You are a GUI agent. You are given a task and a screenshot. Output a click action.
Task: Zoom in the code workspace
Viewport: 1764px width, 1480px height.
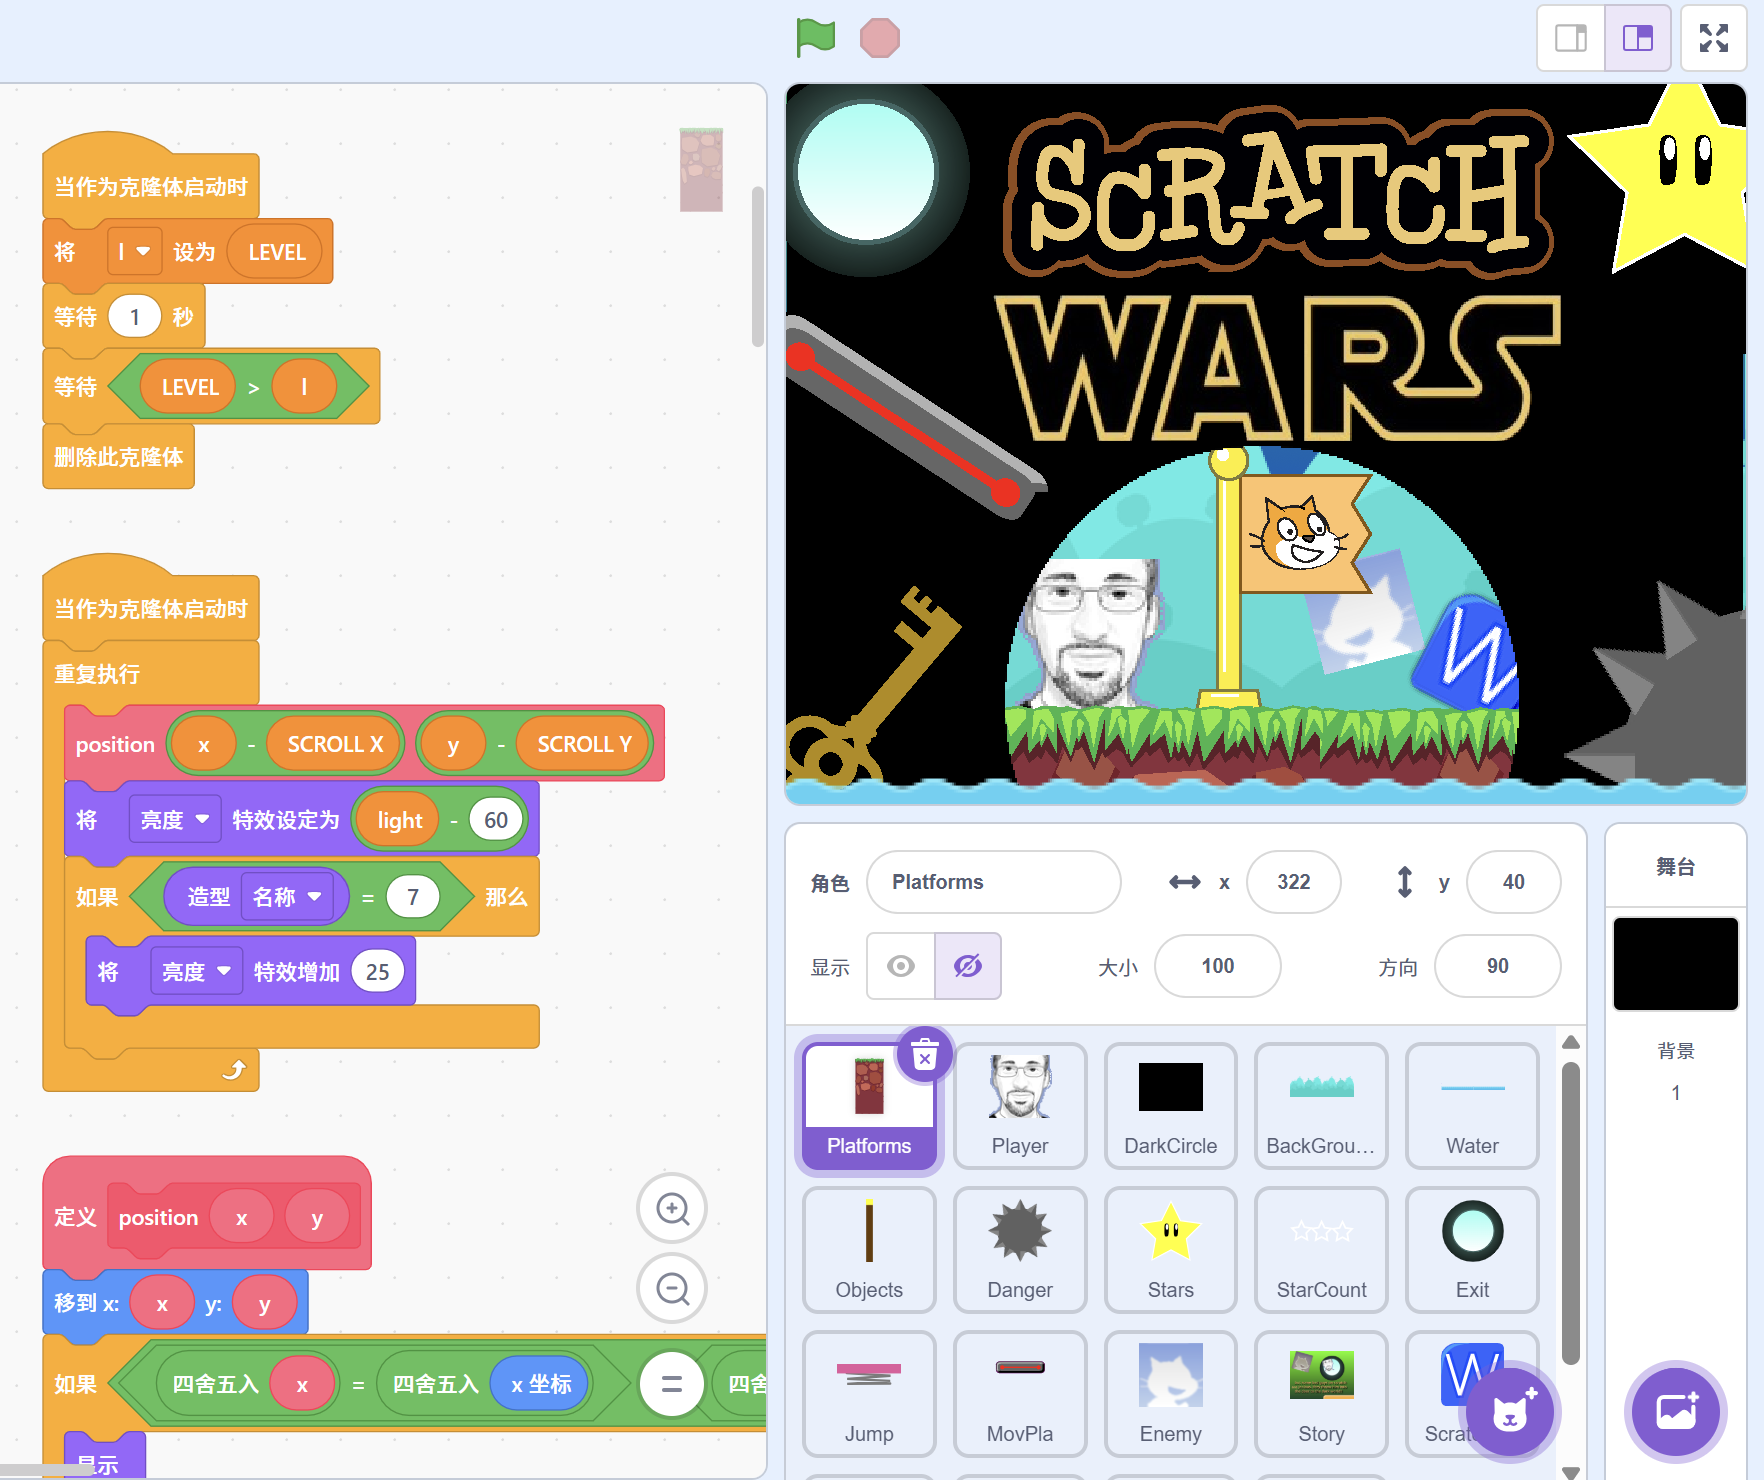[x=672, y=1208]
